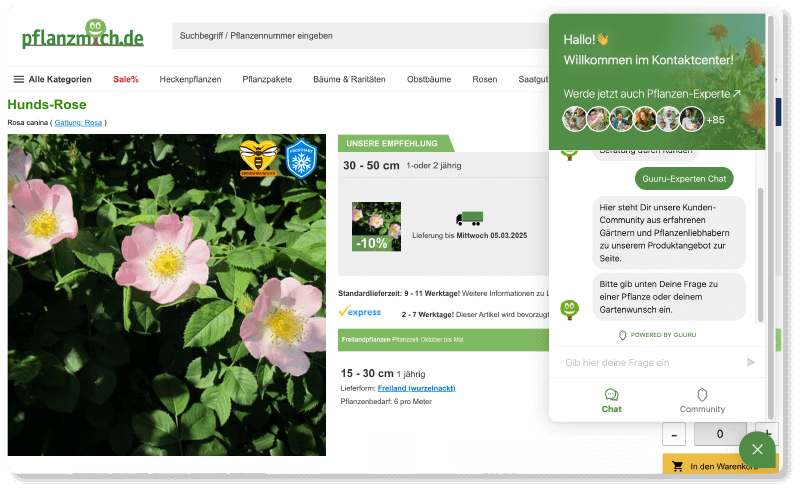Select the Chat tab
Image resolution: width=801 pixels, height=489 pixels.
(611, 400)
